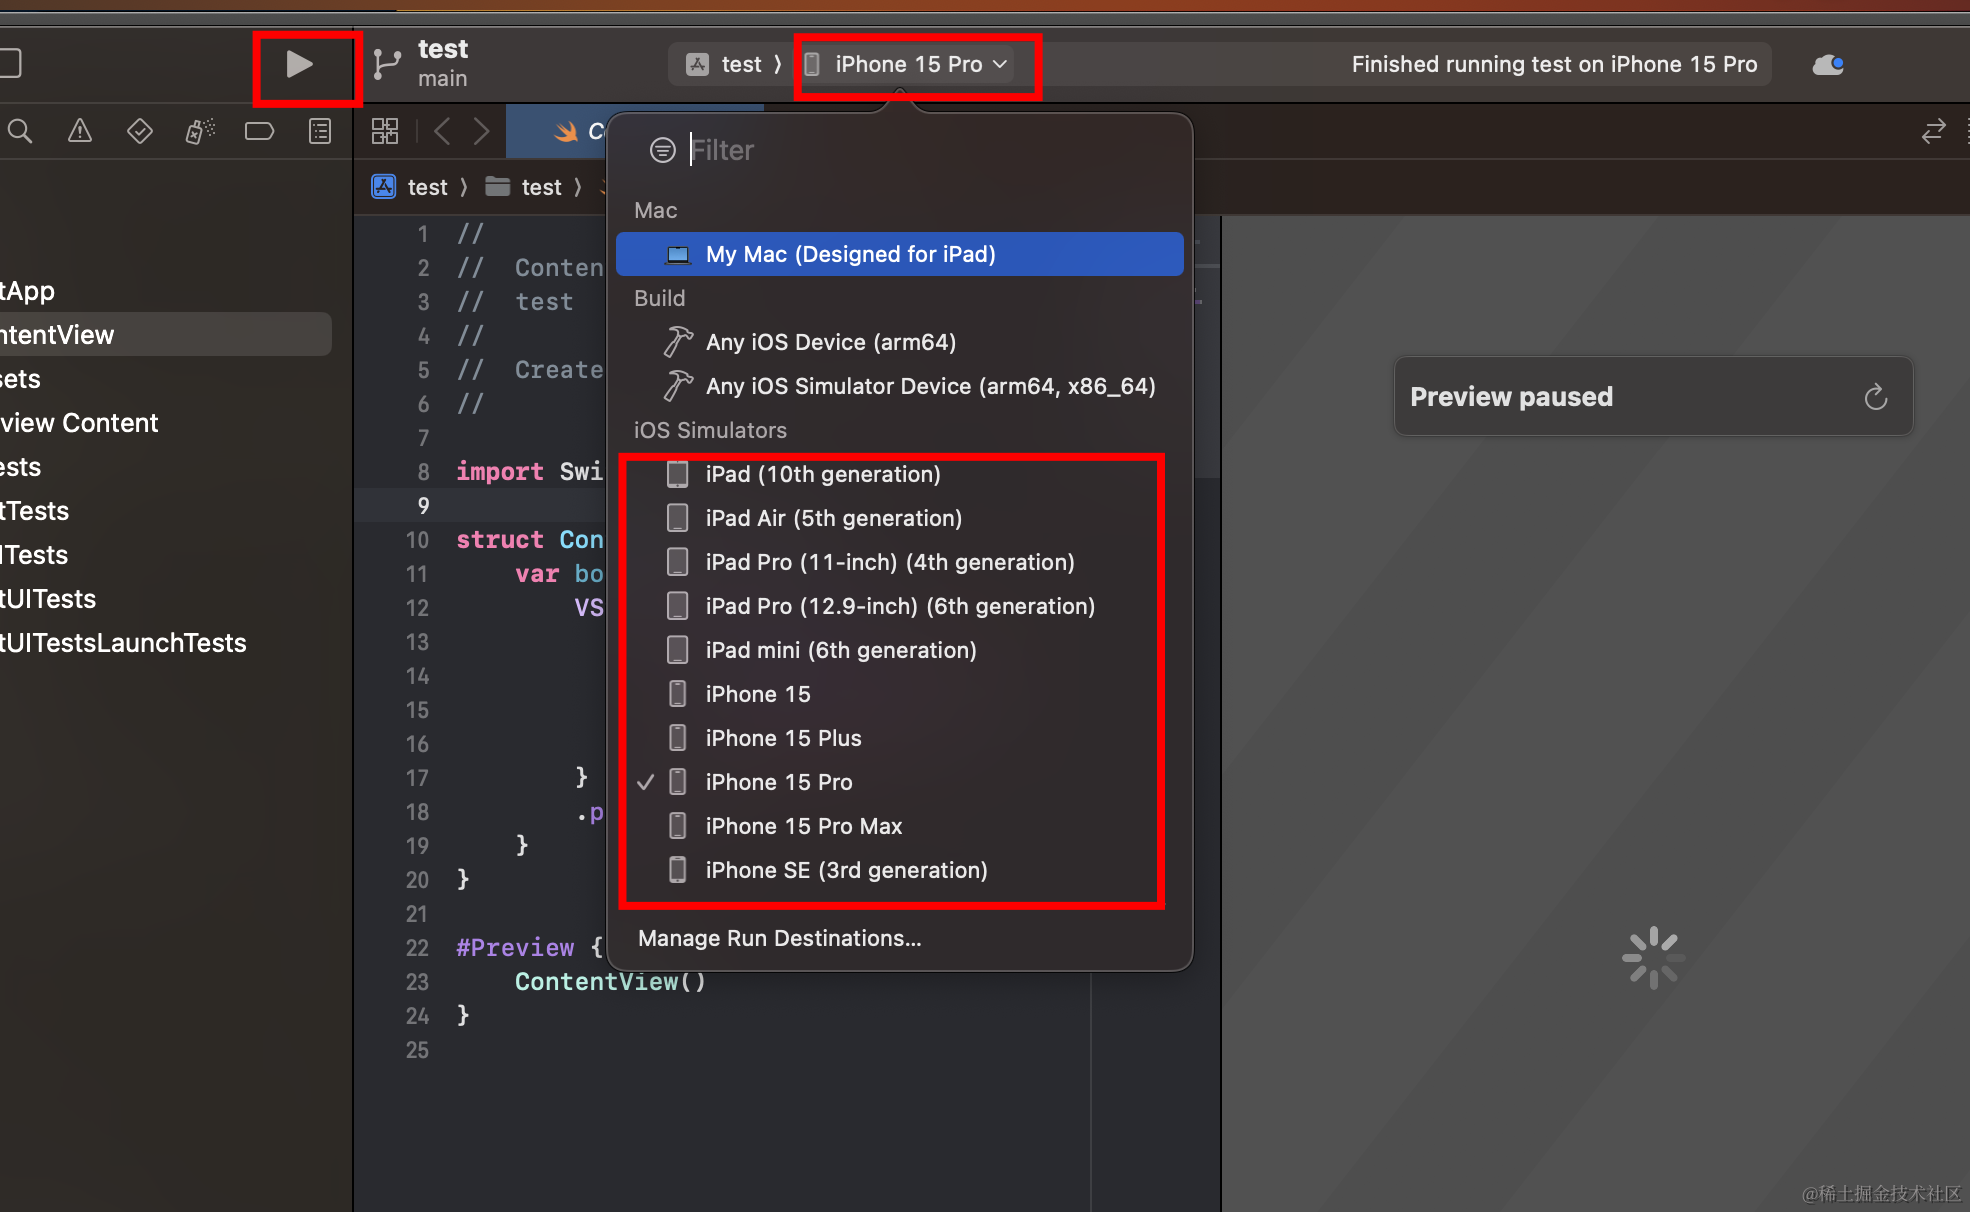Open the search navigator magnifier icon

20,131
